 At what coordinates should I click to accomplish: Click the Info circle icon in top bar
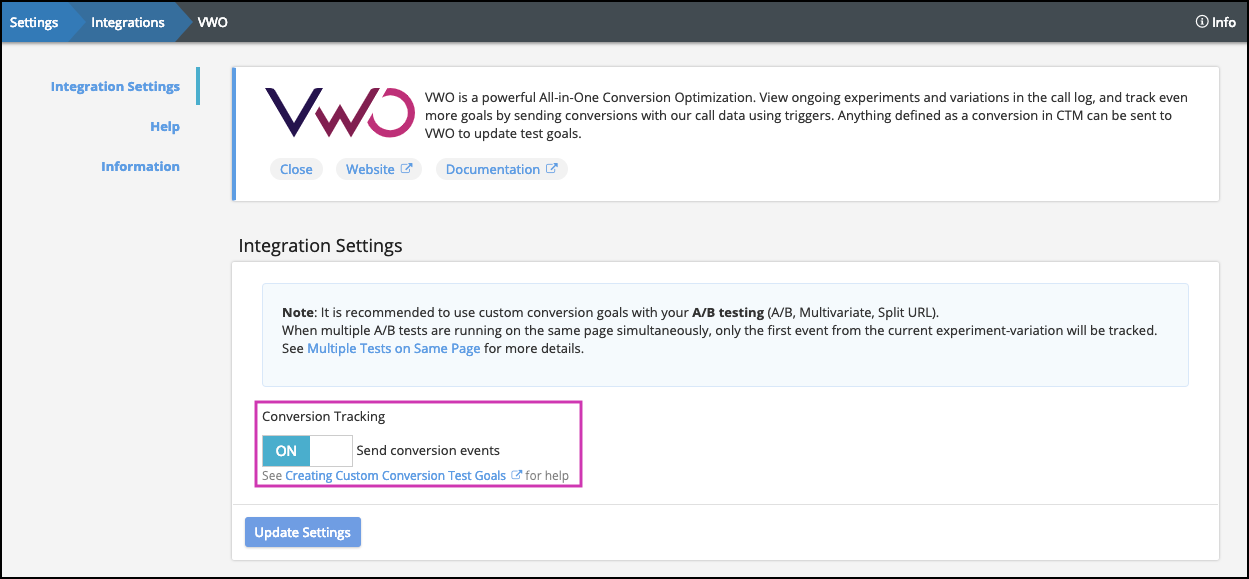click(1201, 22)
